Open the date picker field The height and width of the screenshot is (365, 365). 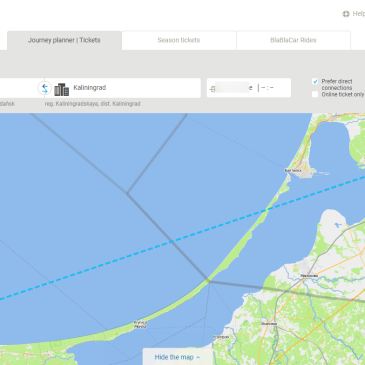tap(233, 88)
